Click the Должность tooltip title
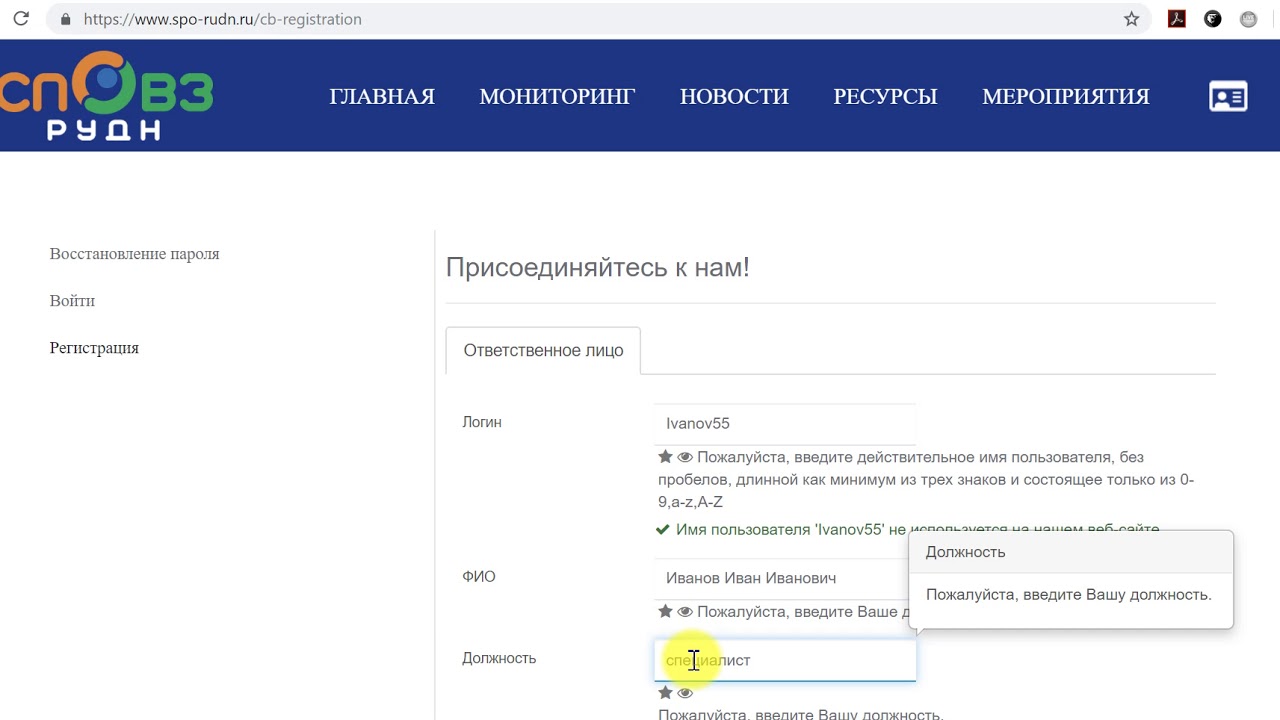The width and height of the screenshot is (1280, 720). tap(965, 552)
